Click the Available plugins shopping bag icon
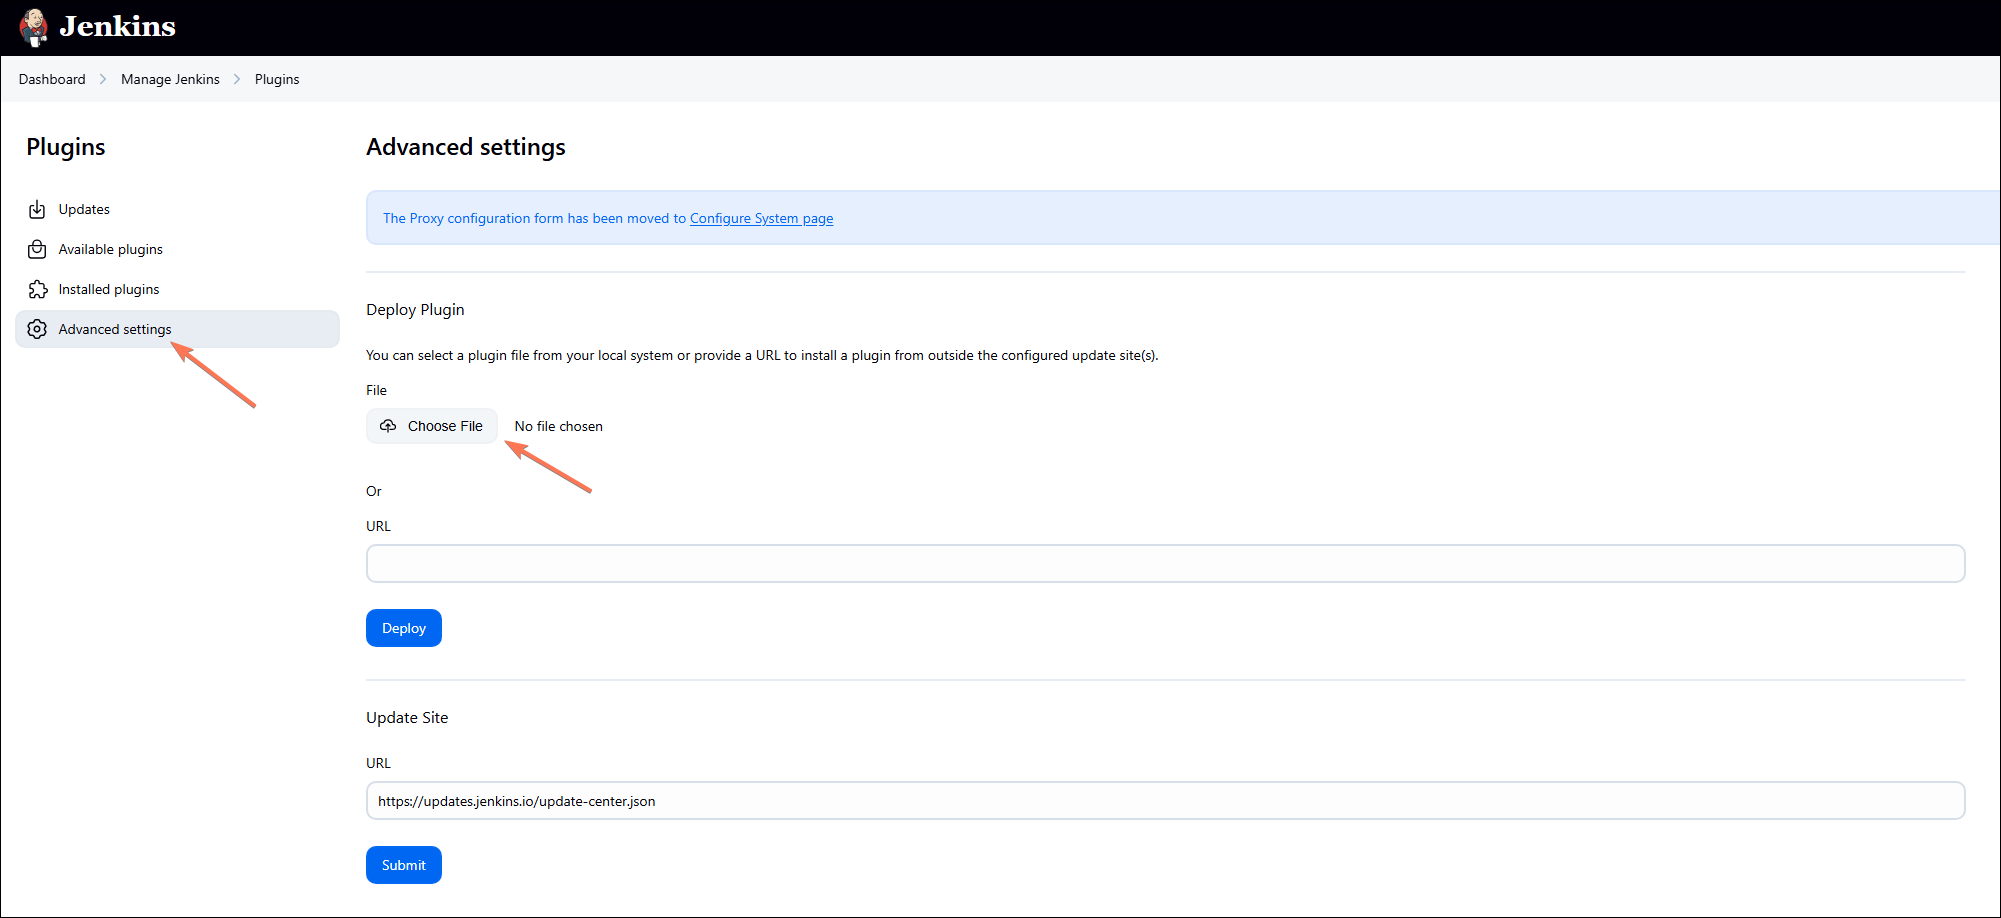The width and height of the screenshot is (2001, 918). pyautogui.click(x=37, y=249)
